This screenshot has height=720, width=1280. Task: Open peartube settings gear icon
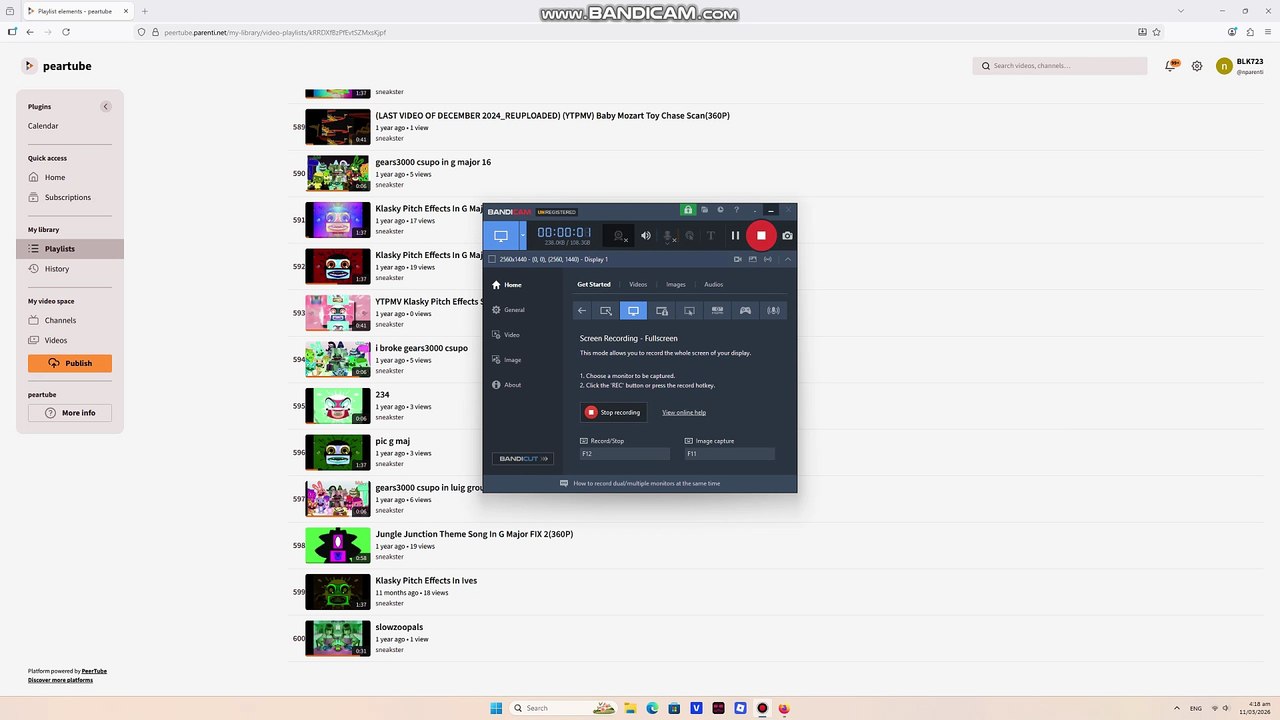1197,66
